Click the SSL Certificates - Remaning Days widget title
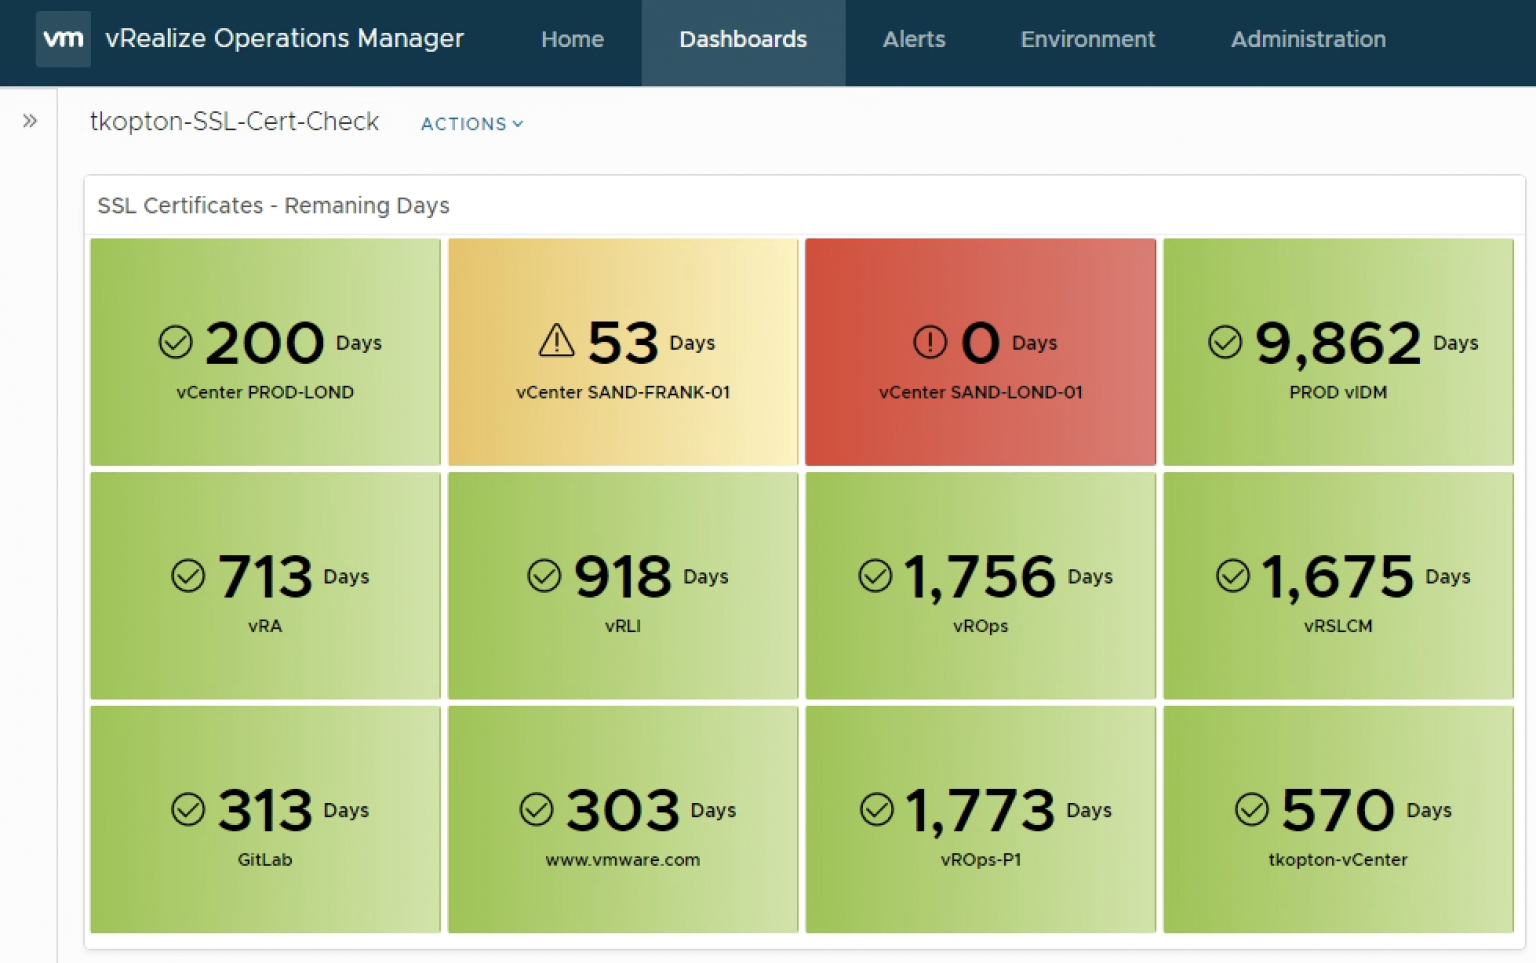Image resolution: width=1536 pixels, height=963 pixels. tap(273, 205)
